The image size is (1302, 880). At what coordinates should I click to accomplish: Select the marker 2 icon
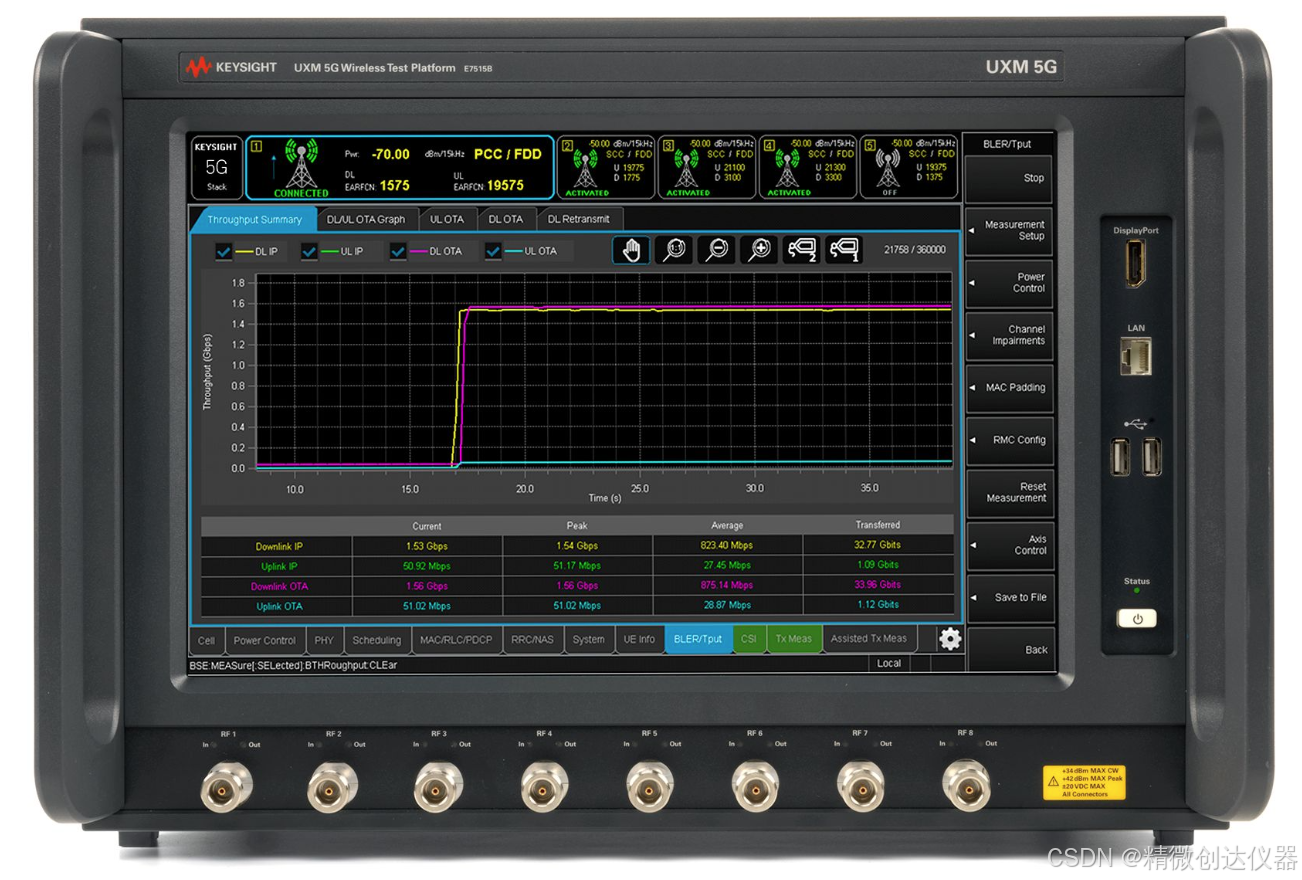[x=801, y=250]
